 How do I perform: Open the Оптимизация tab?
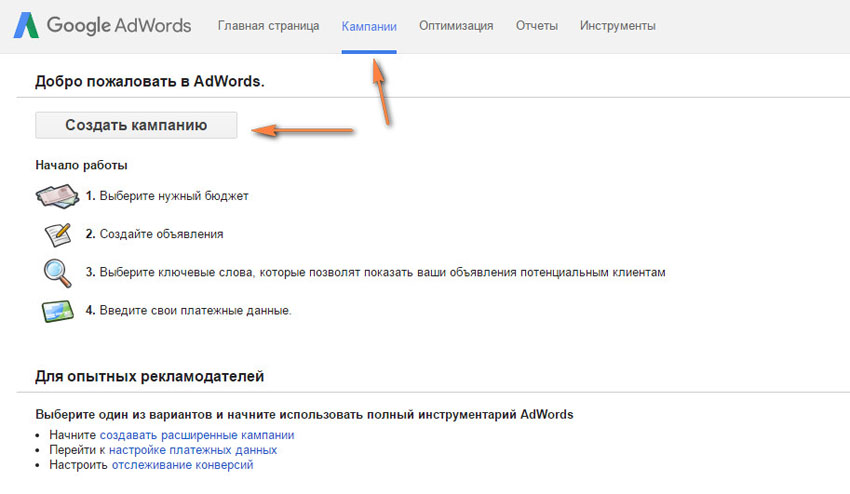point(456,26)
